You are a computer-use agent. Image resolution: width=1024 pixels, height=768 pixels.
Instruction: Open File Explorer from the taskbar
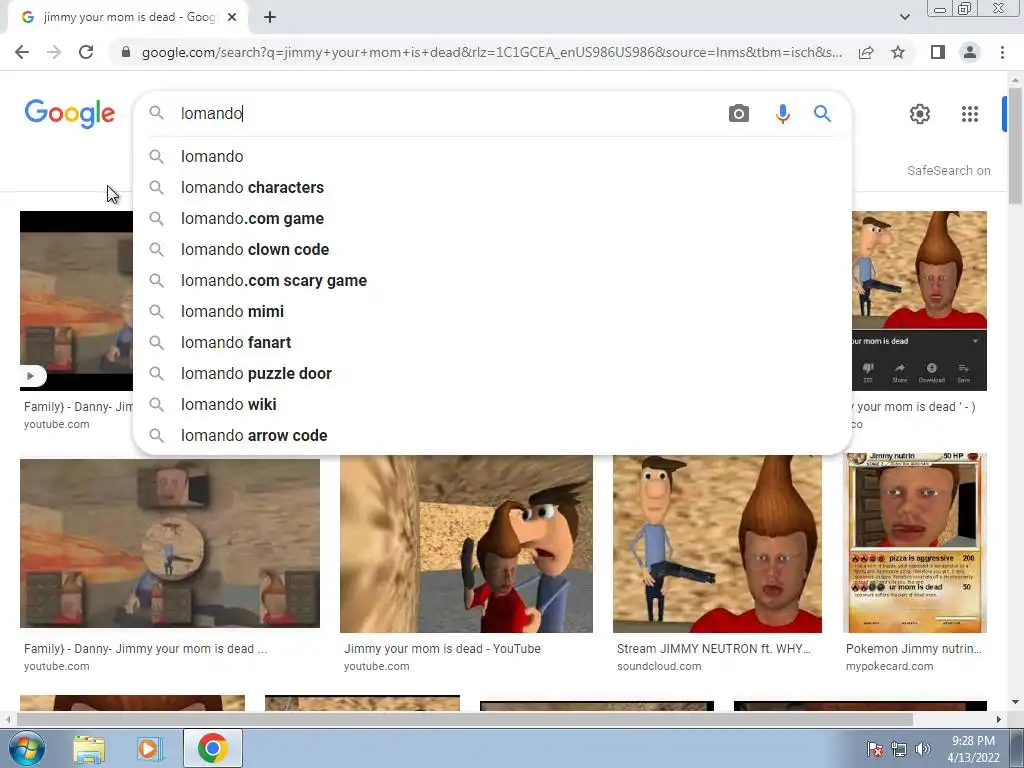pos(89,749)
